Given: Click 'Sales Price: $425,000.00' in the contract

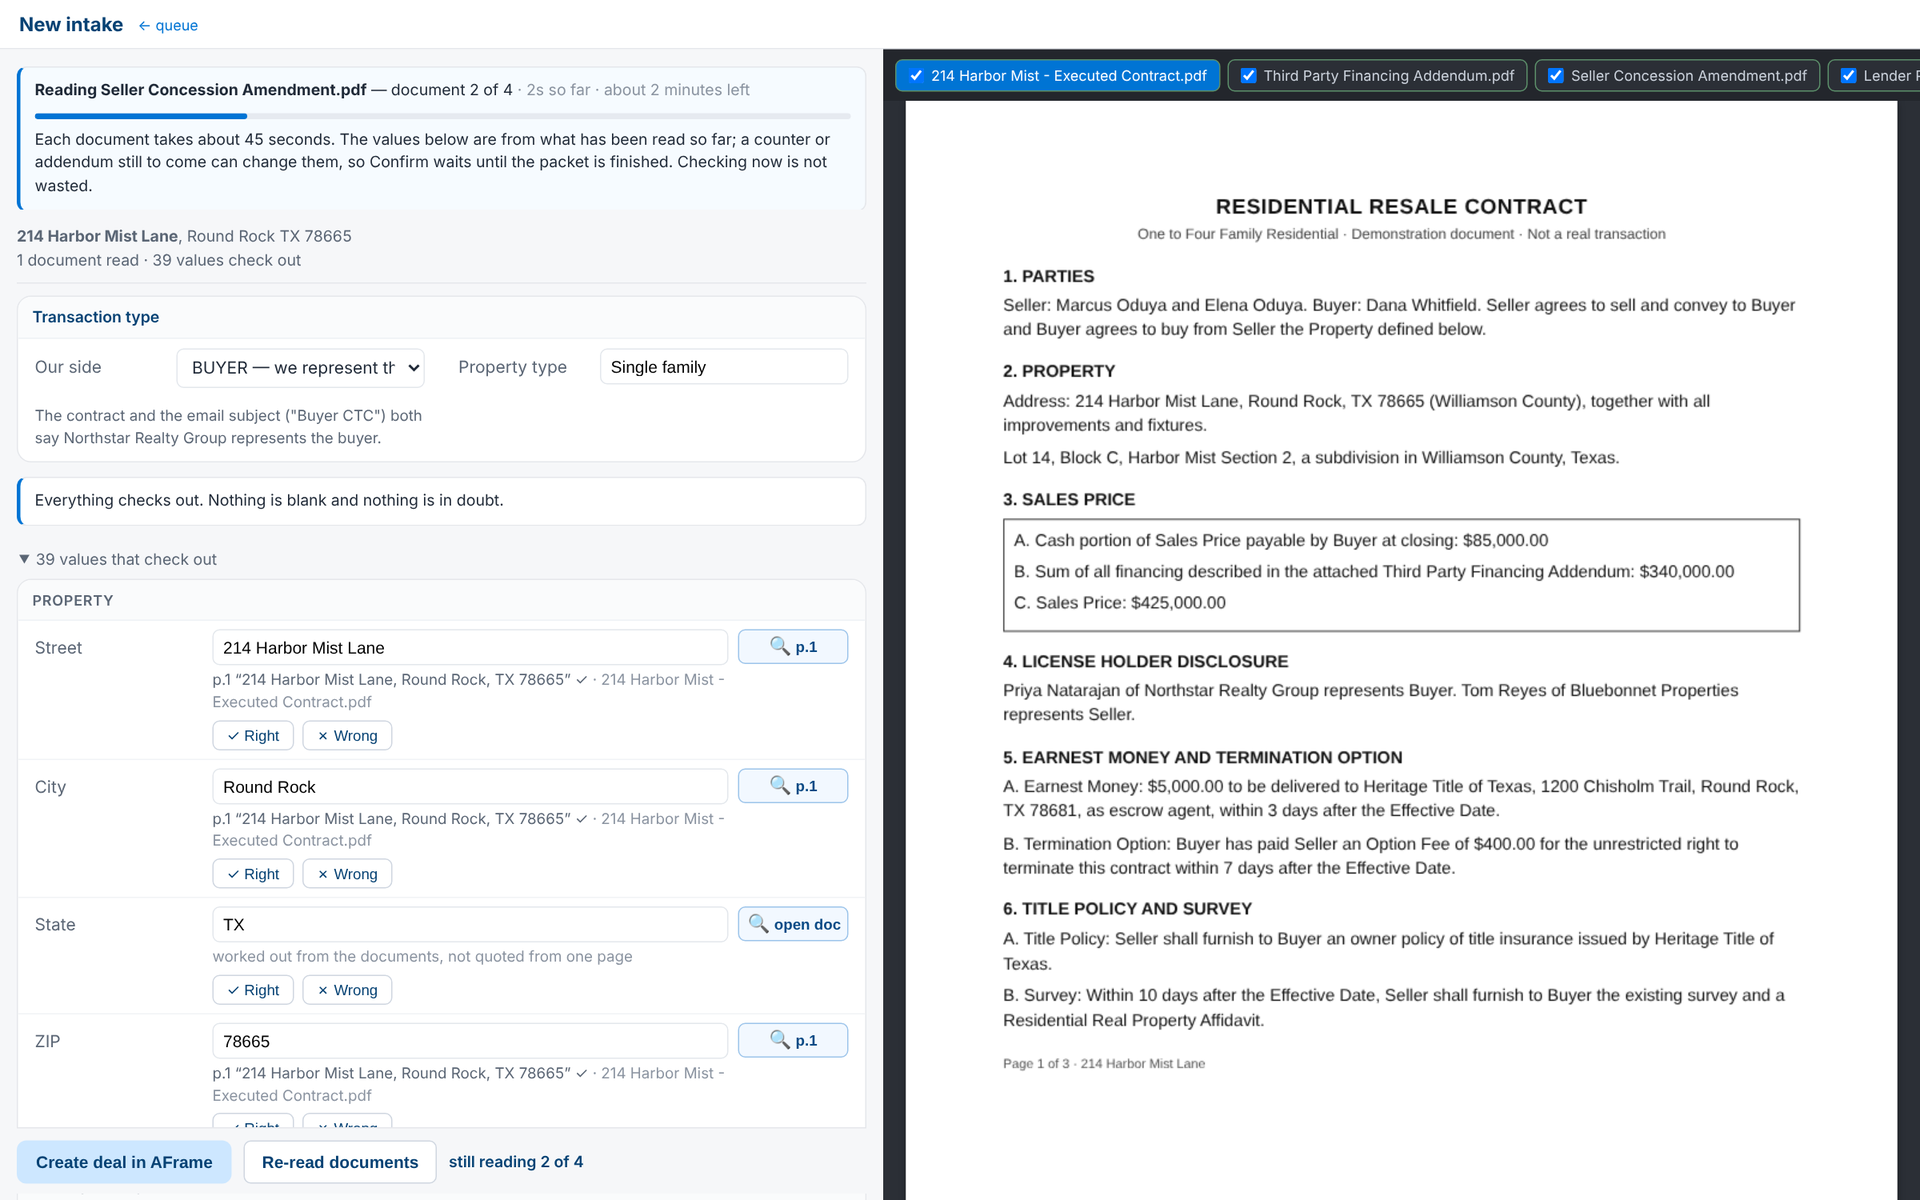Looking at the screenshot, I should (1130, 603).
